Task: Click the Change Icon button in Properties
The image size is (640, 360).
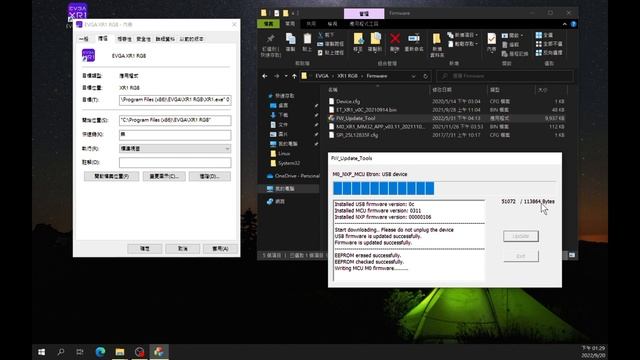Action: coord(164,176)
